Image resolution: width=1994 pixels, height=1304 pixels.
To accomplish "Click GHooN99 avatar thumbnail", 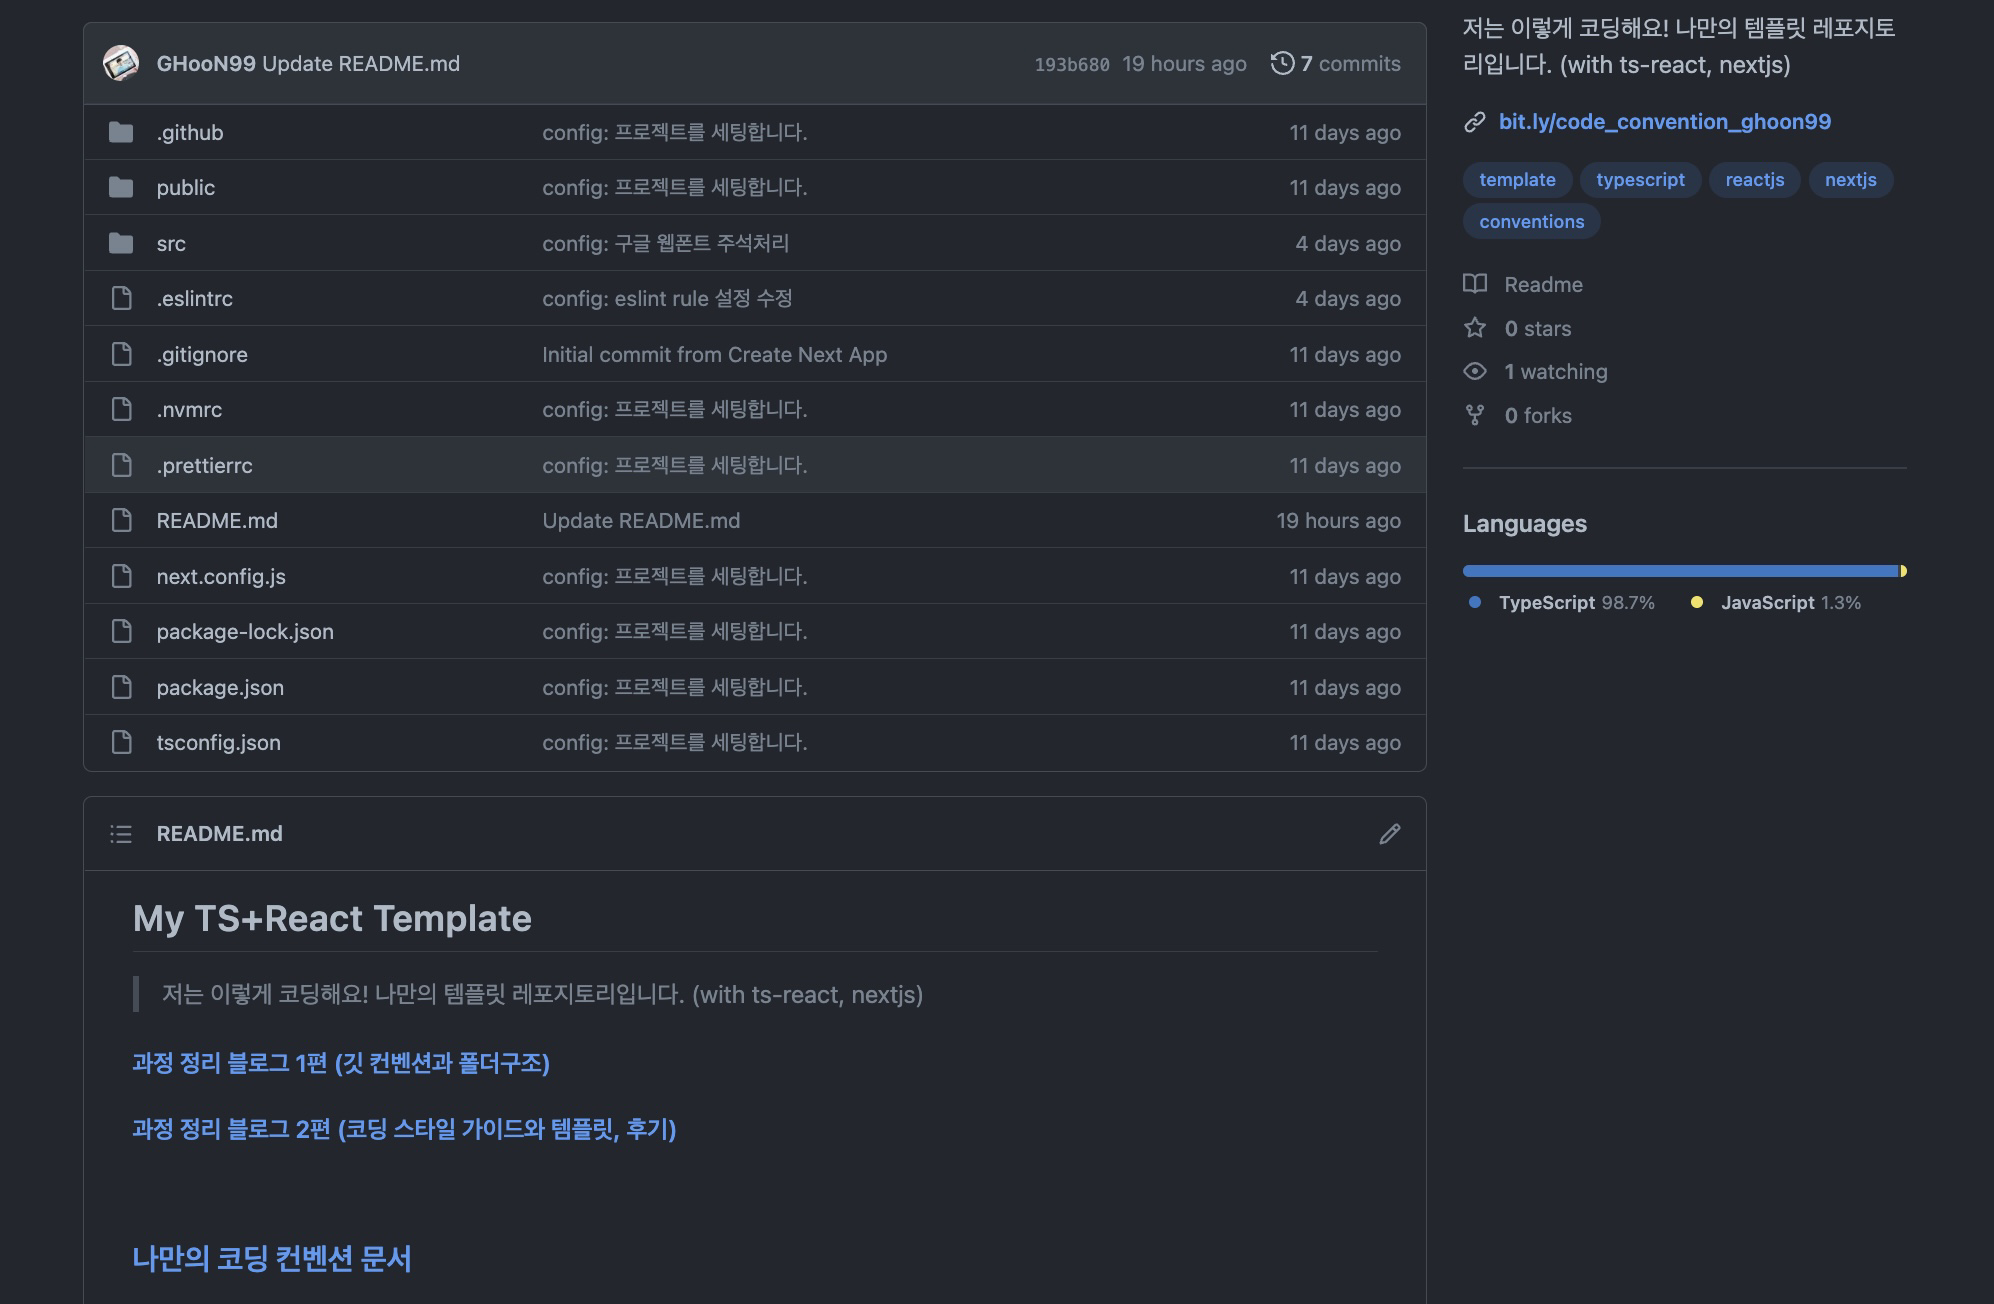I will (121, 63).
